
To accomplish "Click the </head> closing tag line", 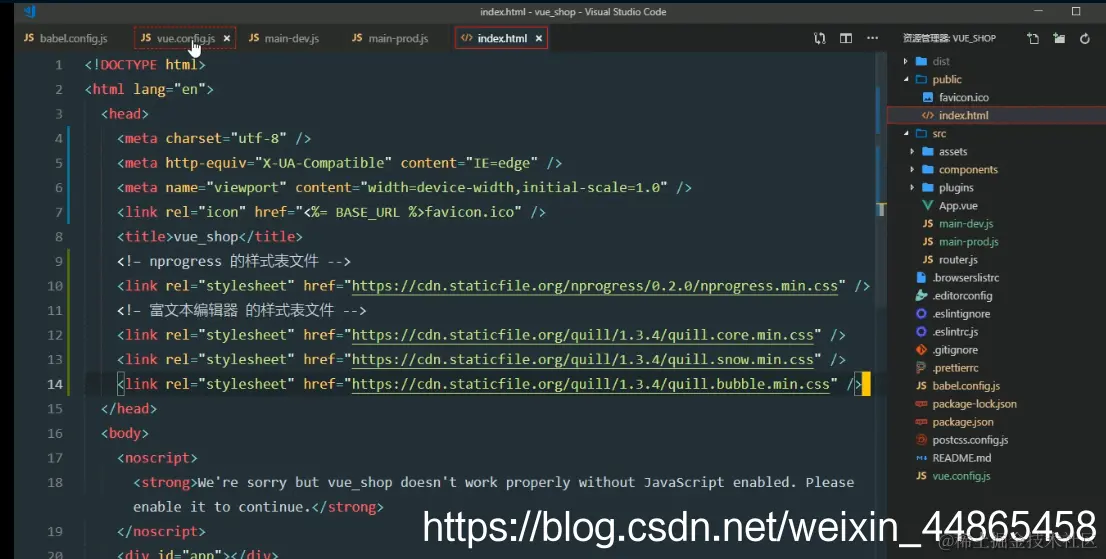I will 129,409.
